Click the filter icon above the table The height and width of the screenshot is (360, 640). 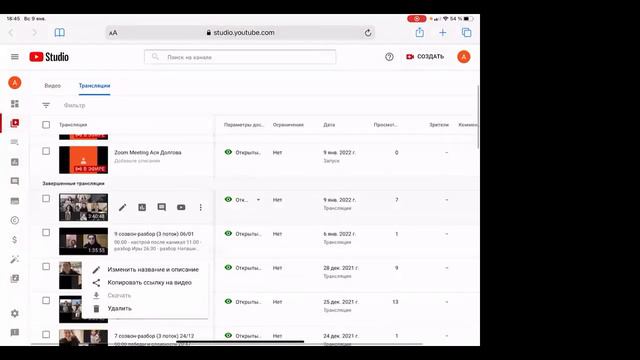(46, 105)
